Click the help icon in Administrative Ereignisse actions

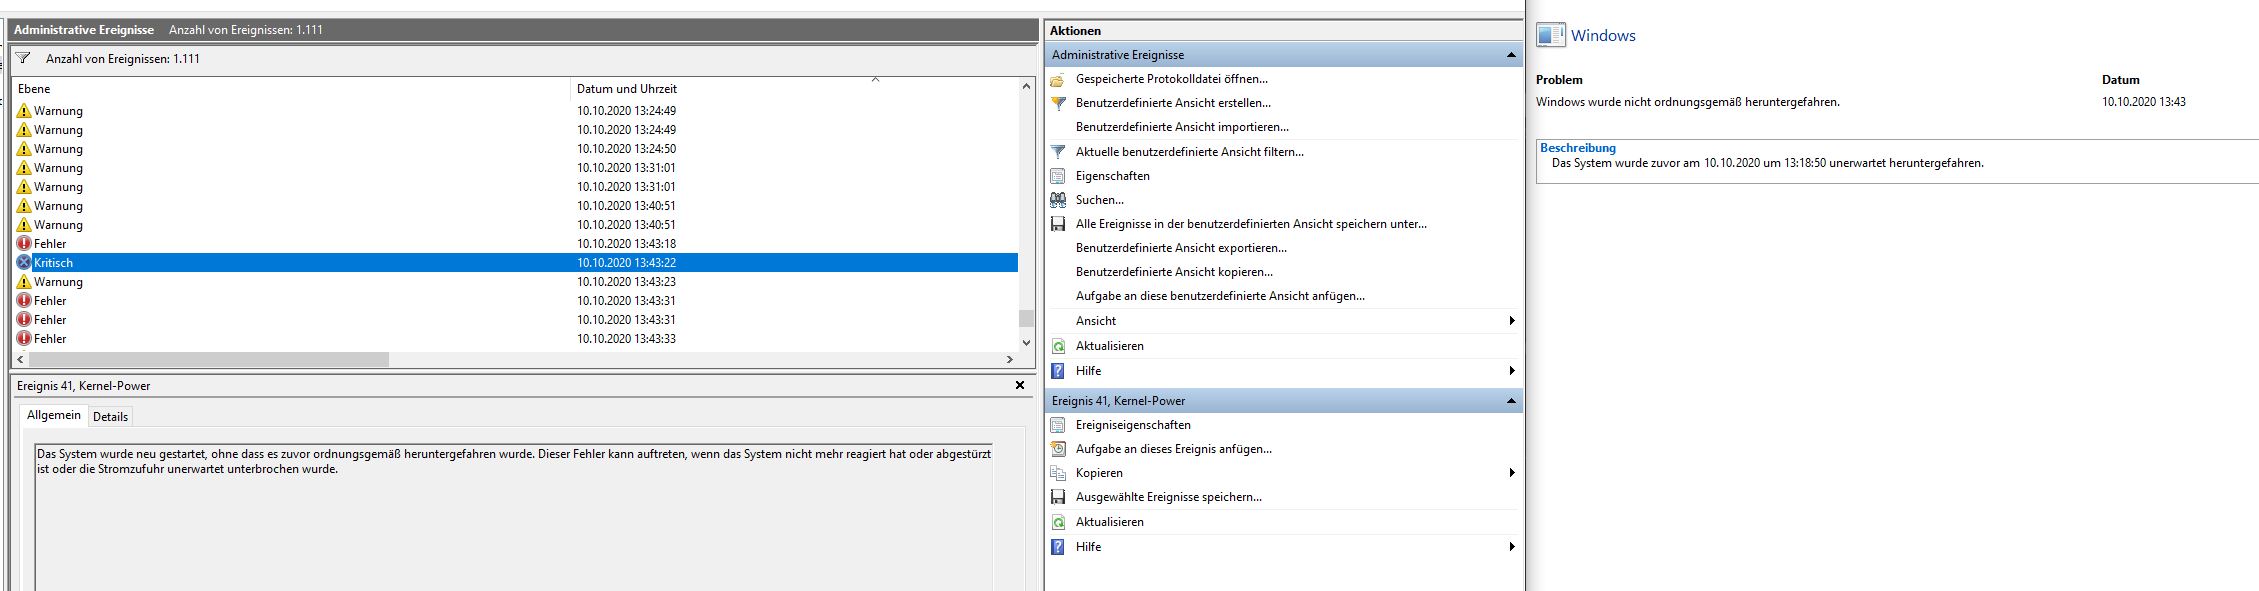click(x=1058, y=371)
